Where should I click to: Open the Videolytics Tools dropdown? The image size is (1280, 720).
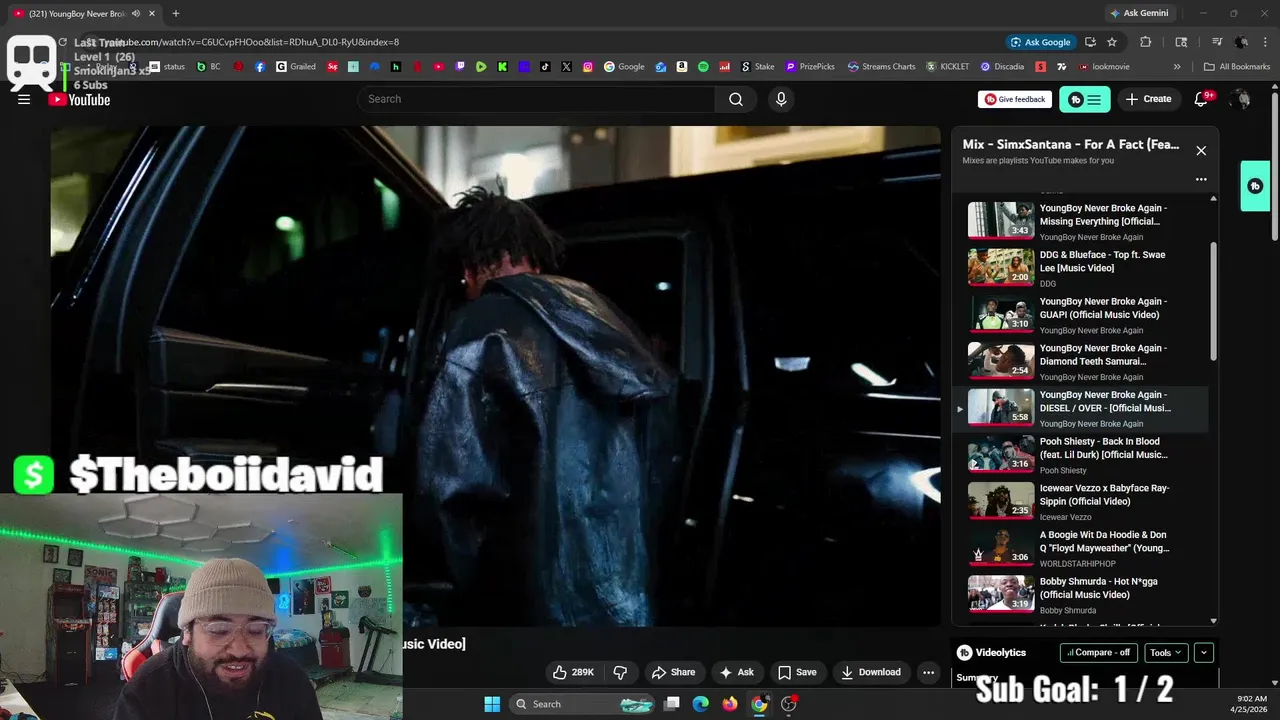pos(1166,652)
